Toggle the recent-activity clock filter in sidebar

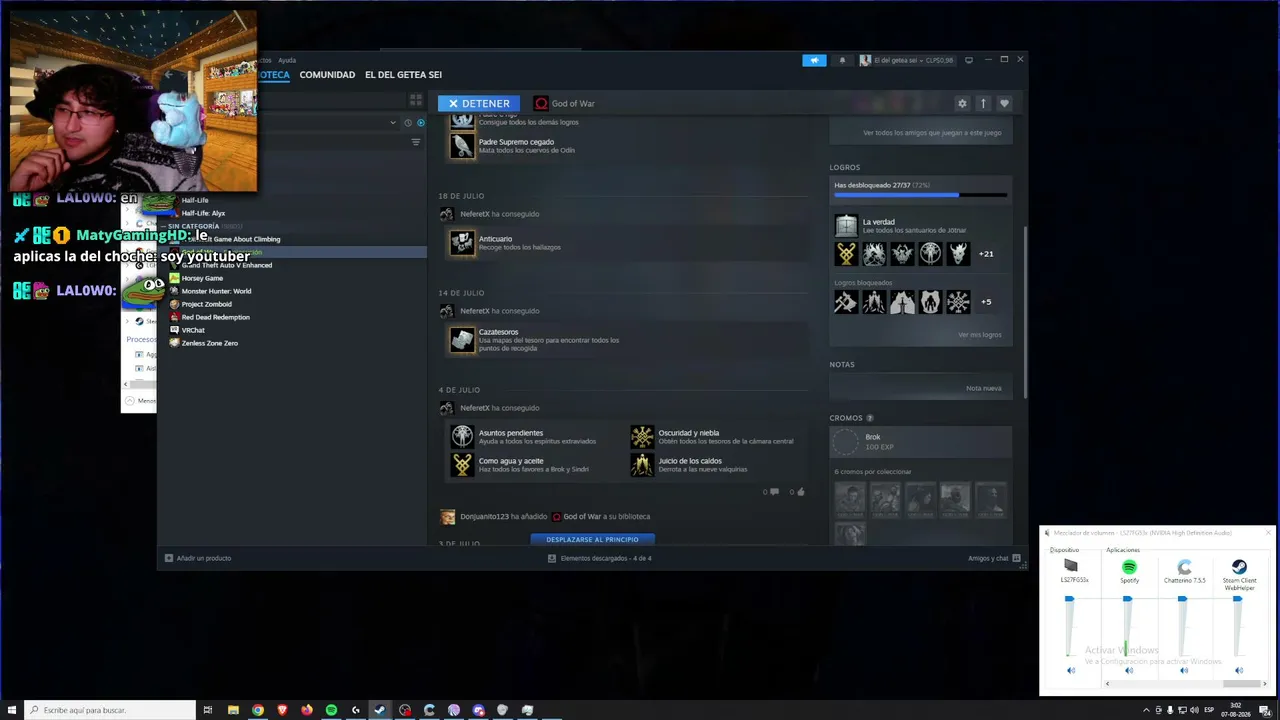click(407, 123)
